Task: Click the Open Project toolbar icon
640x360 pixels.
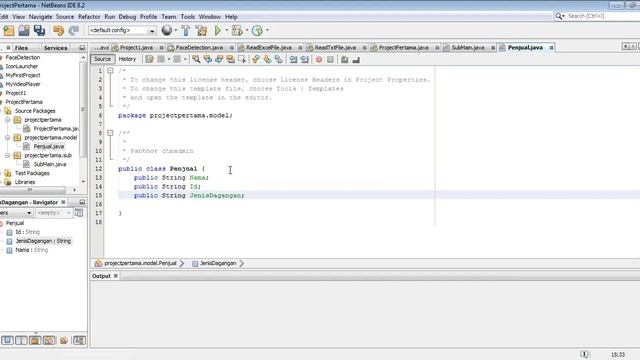Action: coord(24,31)
